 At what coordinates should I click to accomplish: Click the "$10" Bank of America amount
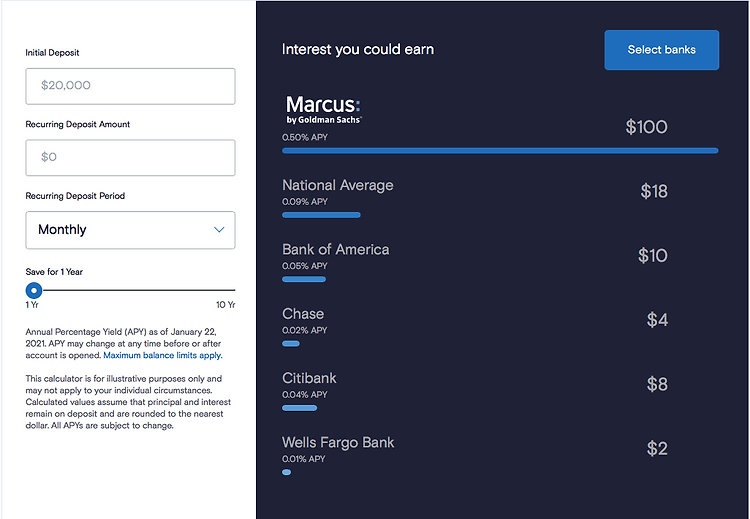tap(652, 255)
